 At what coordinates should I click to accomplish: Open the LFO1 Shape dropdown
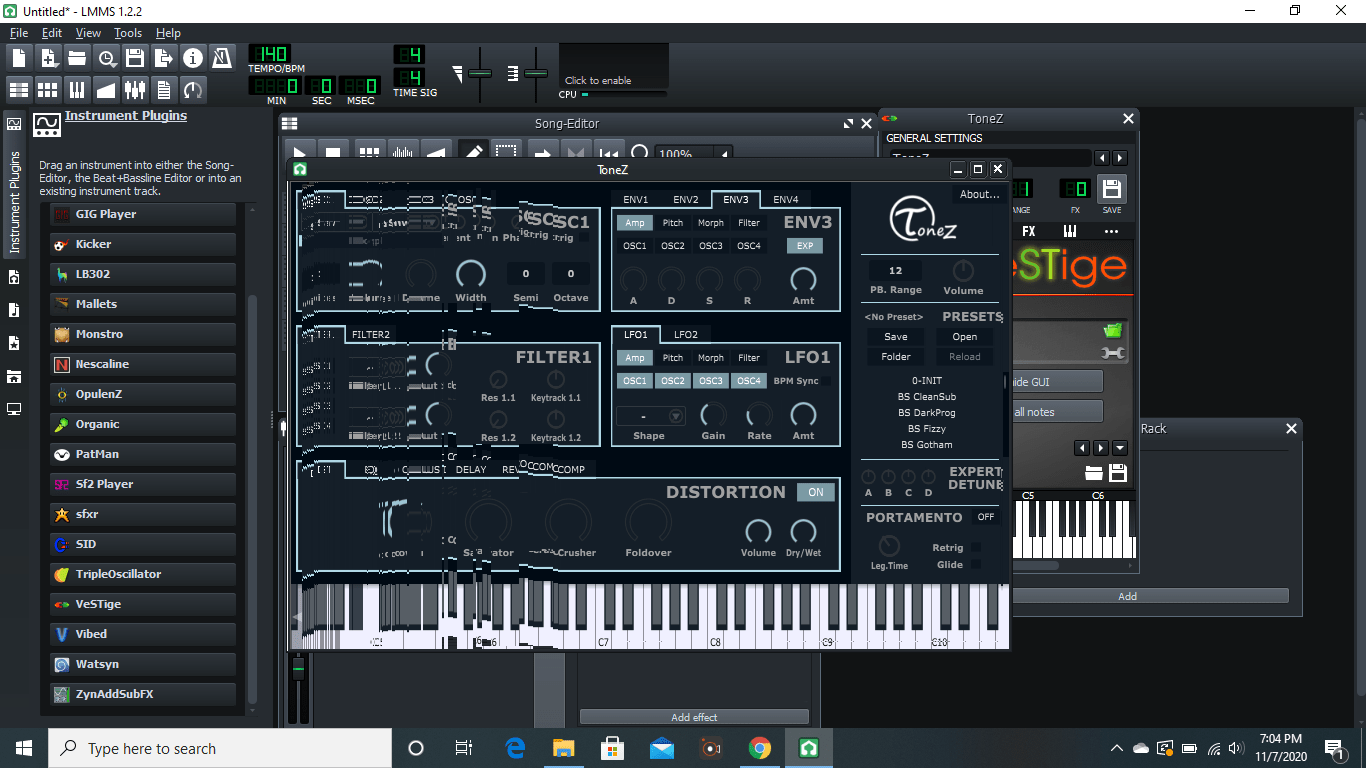(650, 416)
